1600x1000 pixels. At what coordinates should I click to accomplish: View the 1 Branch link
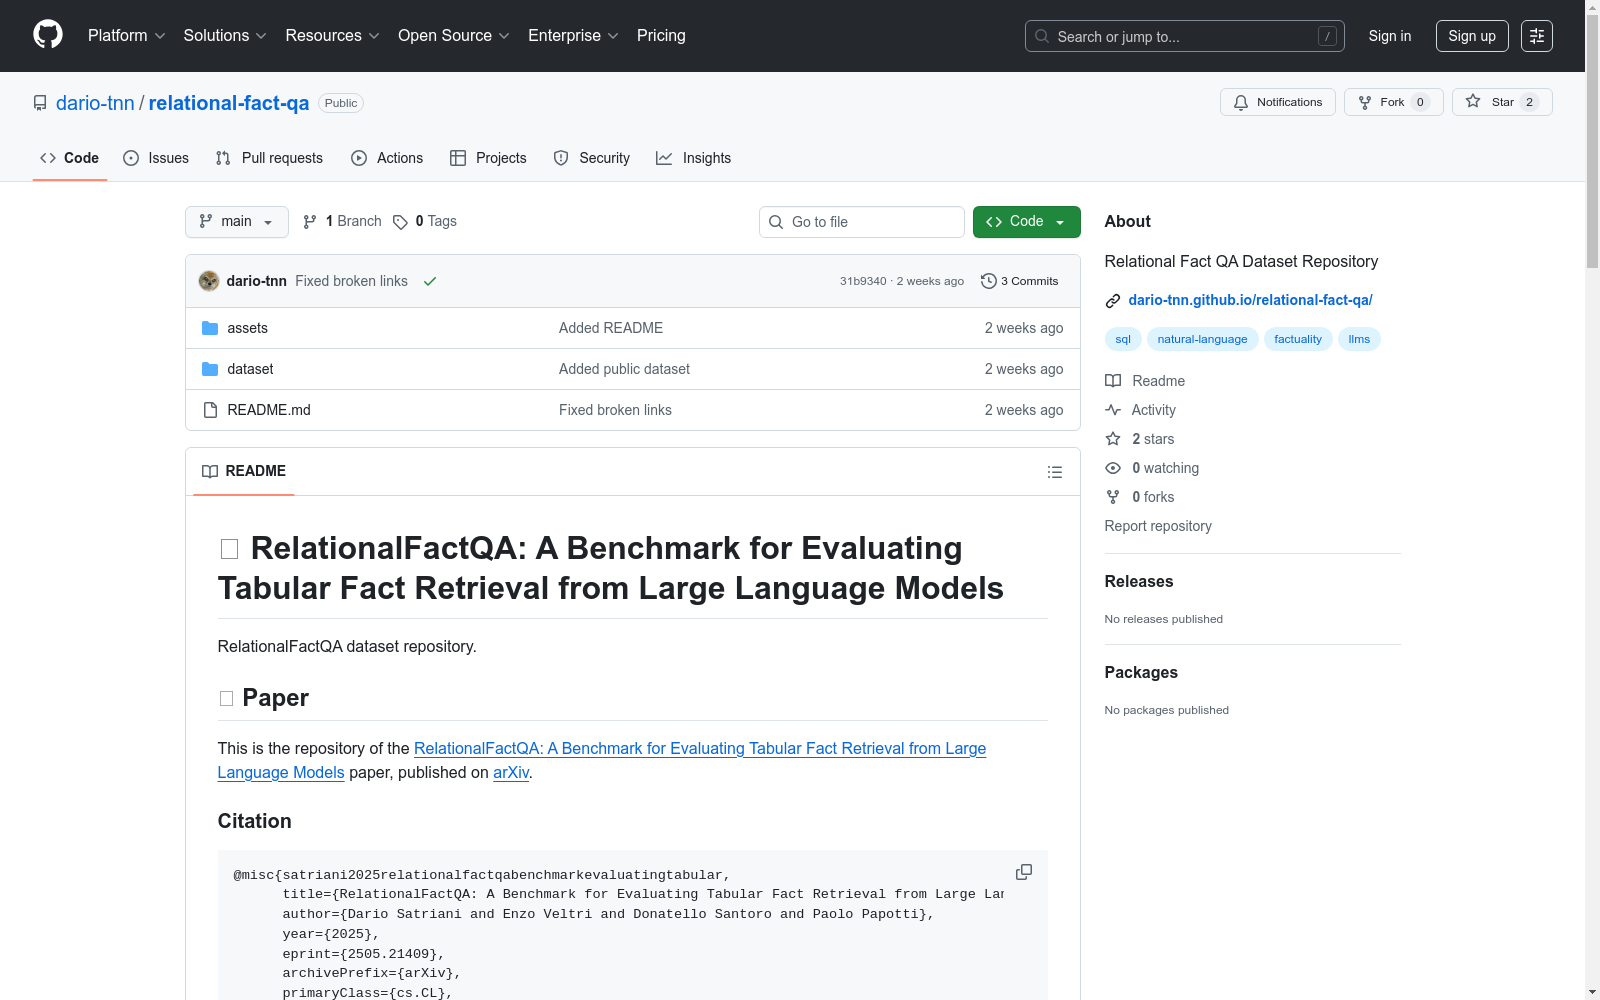coord(342,221)
